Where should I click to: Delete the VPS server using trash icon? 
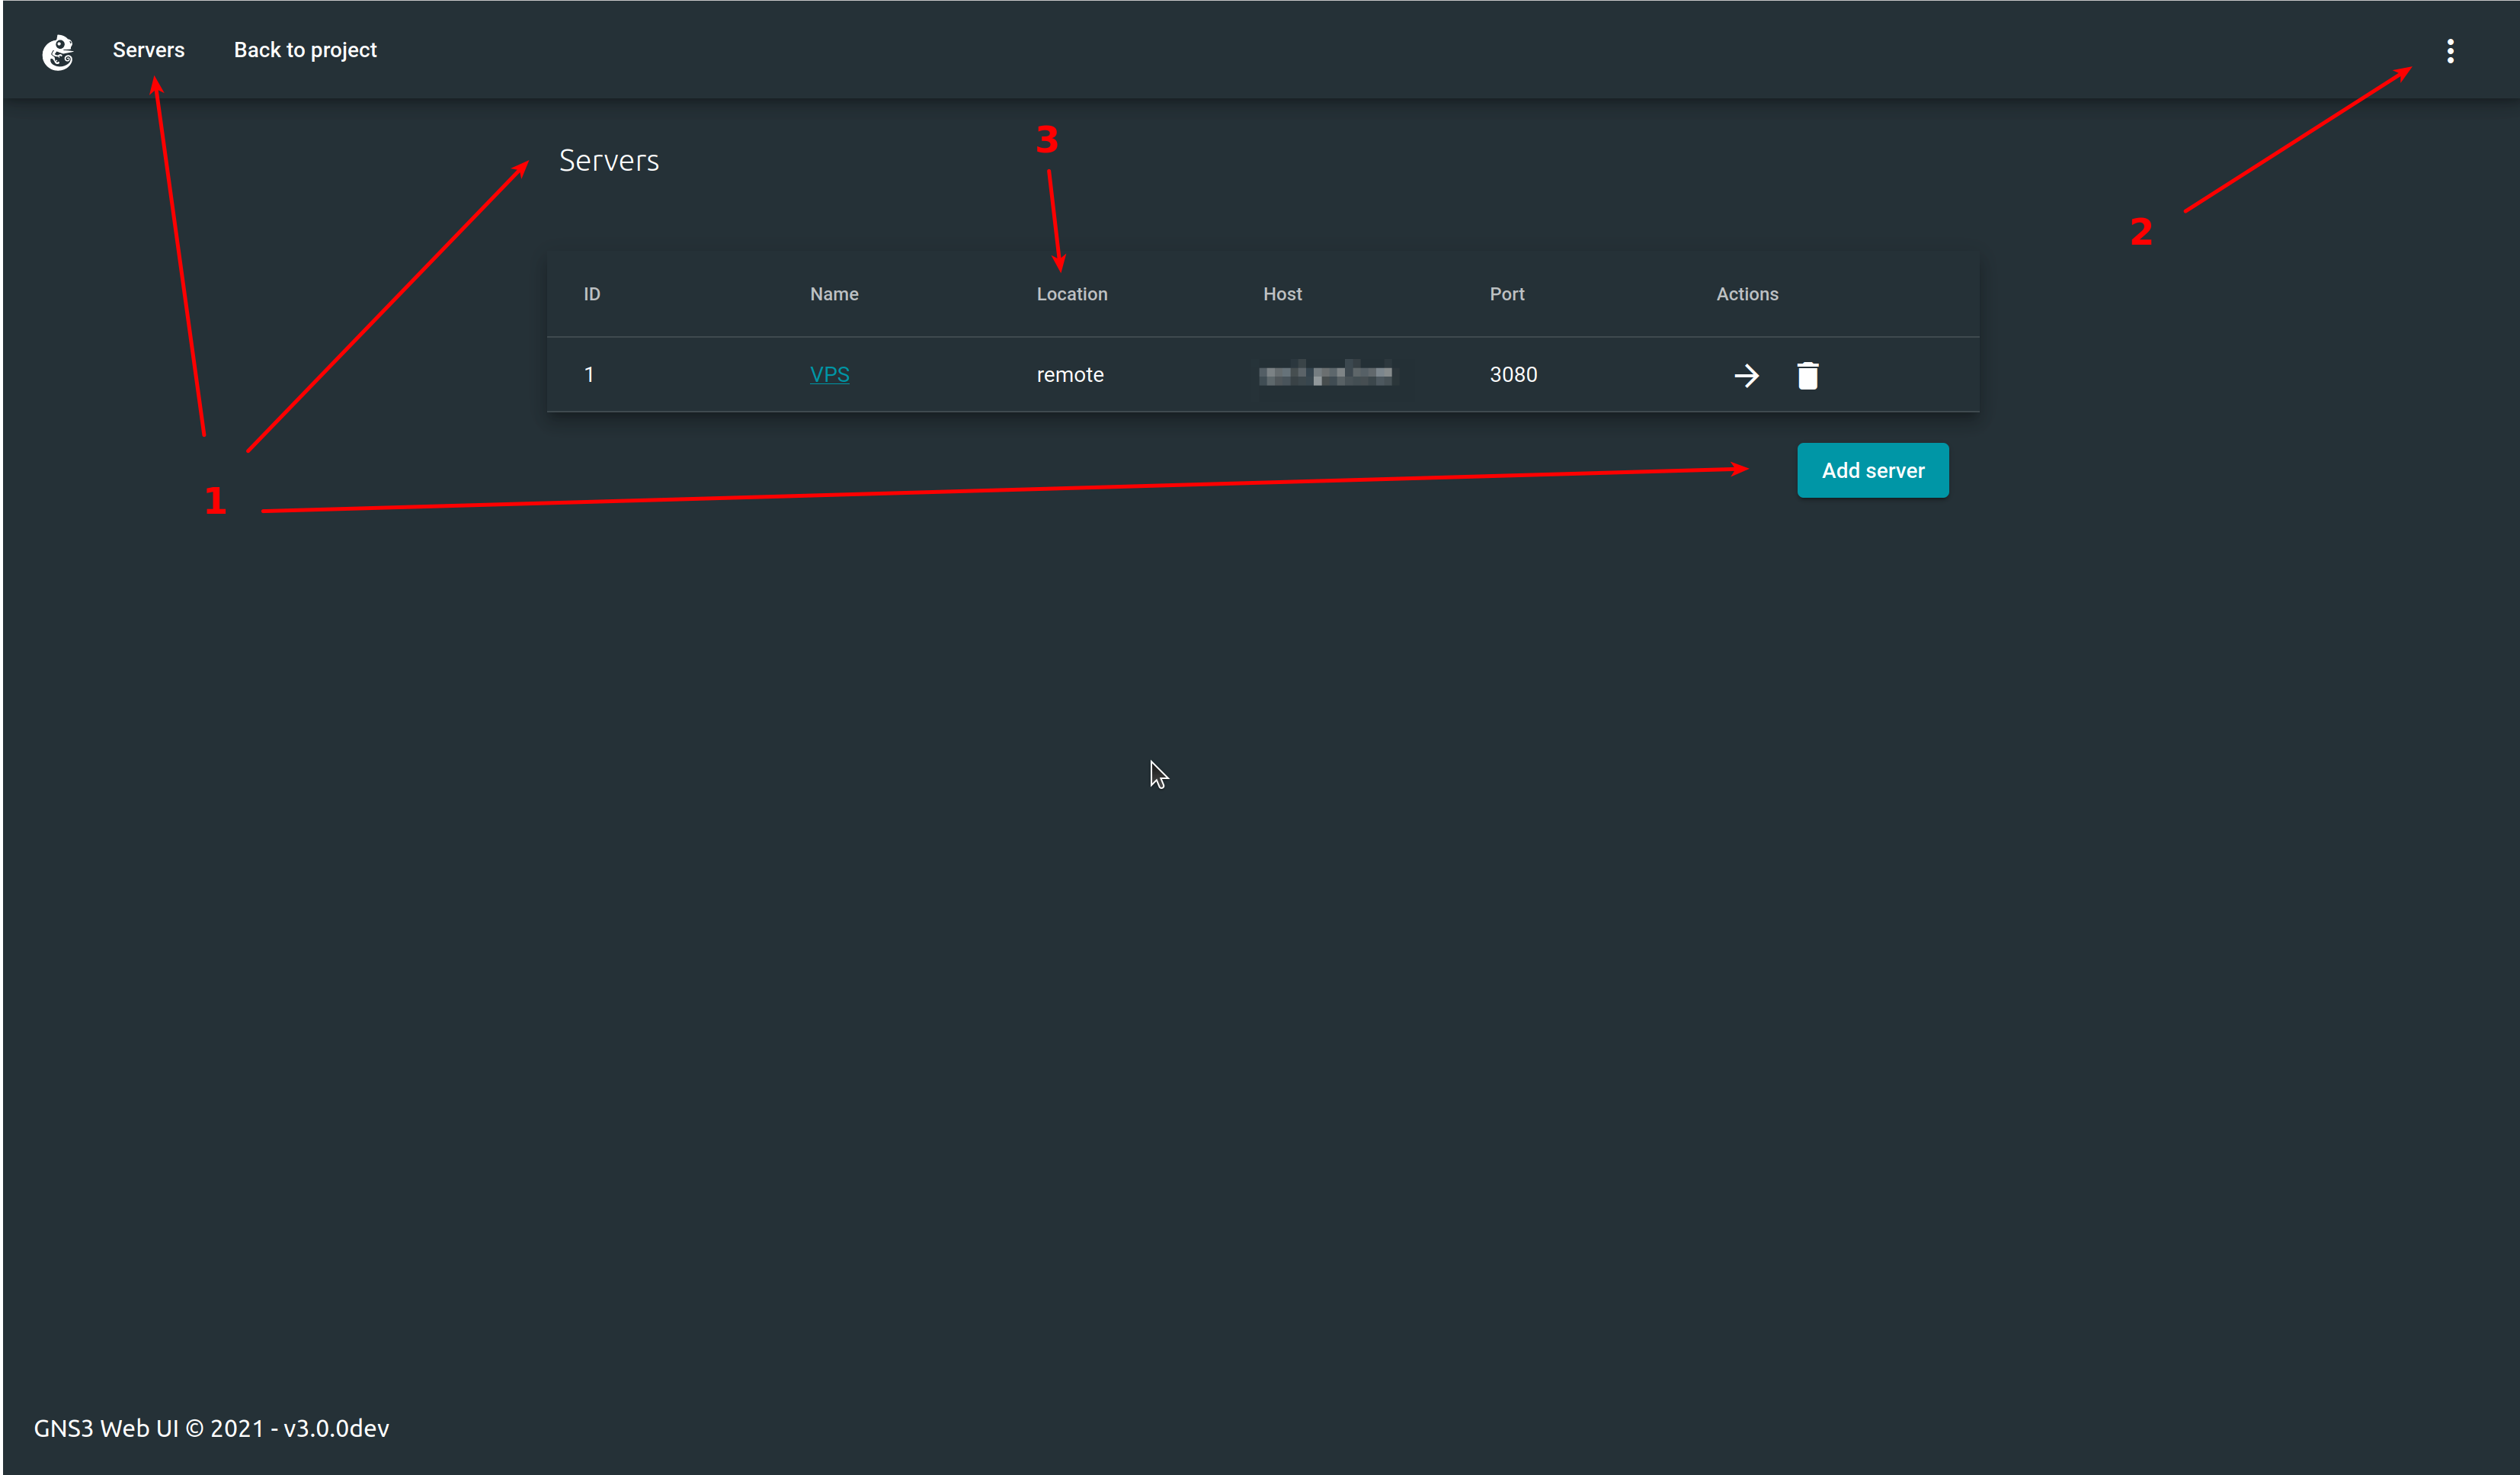[1808, 375]
